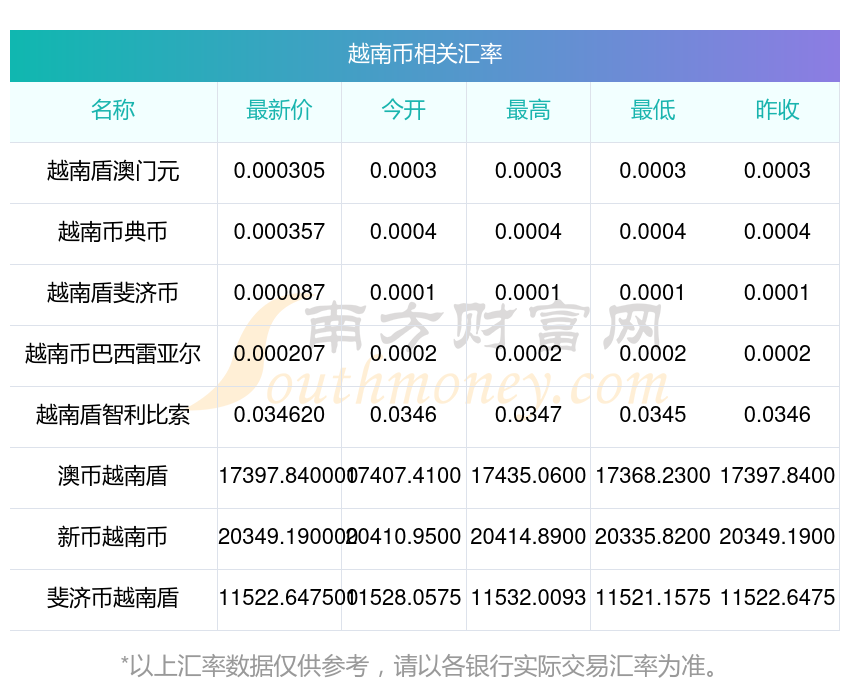850x697 pixels.
Task: Click the 越南币相关汇率 table title banner
Action: [x=425, y=54]
